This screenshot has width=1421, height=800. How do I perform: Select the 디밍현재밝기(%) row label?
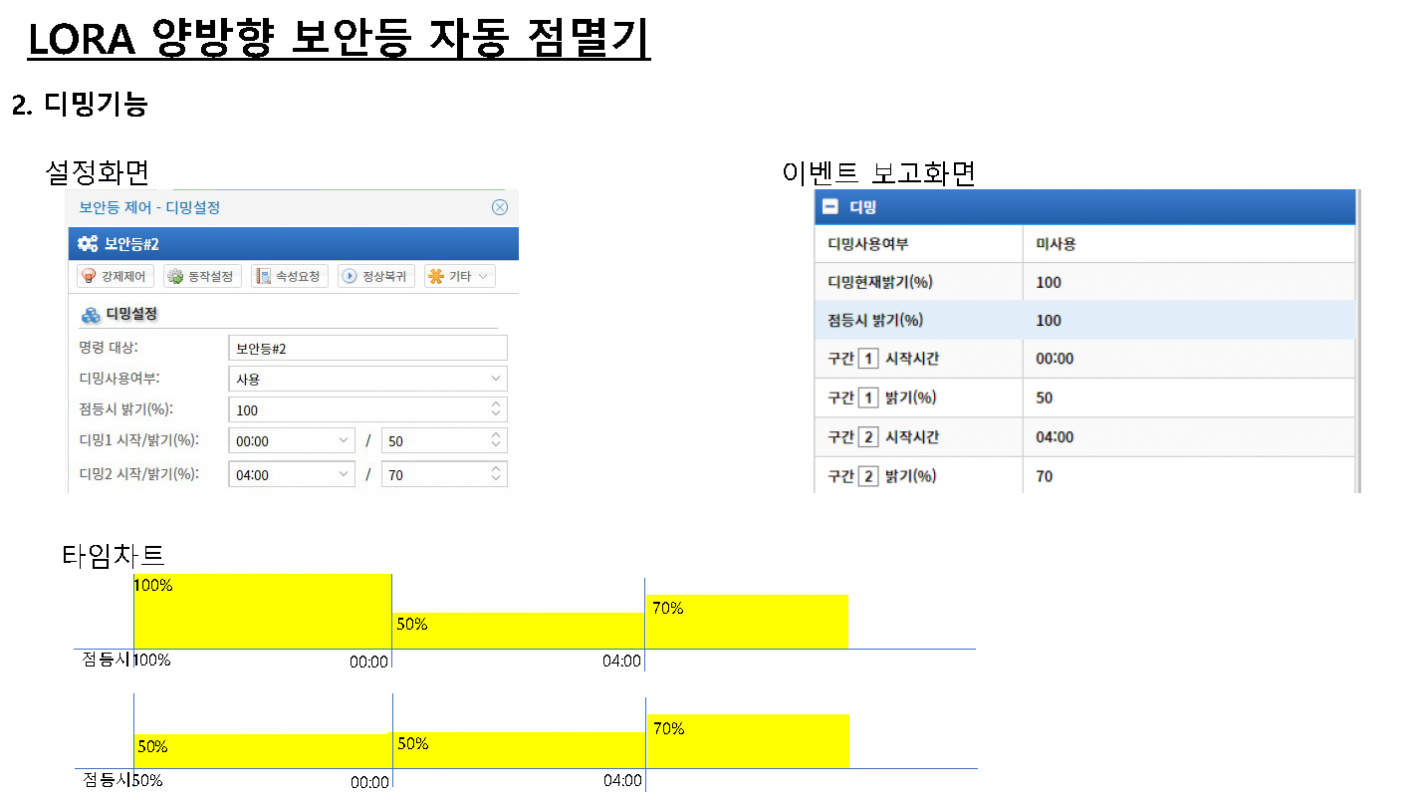coord(880,282)
